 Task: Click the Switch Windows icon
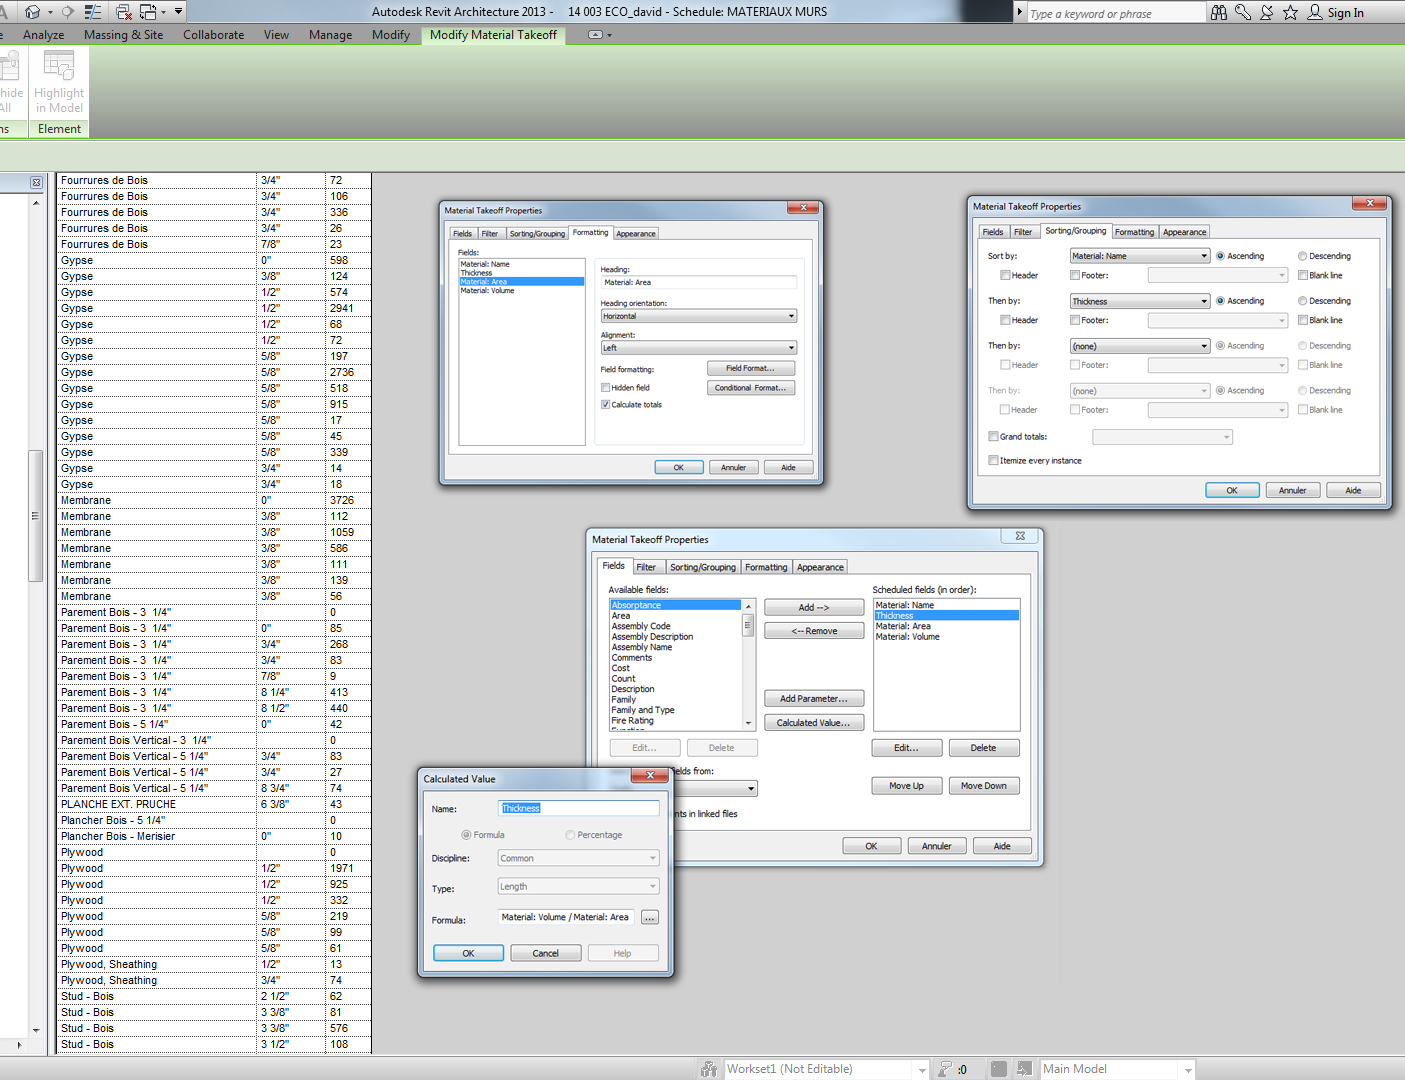point(149,12)
